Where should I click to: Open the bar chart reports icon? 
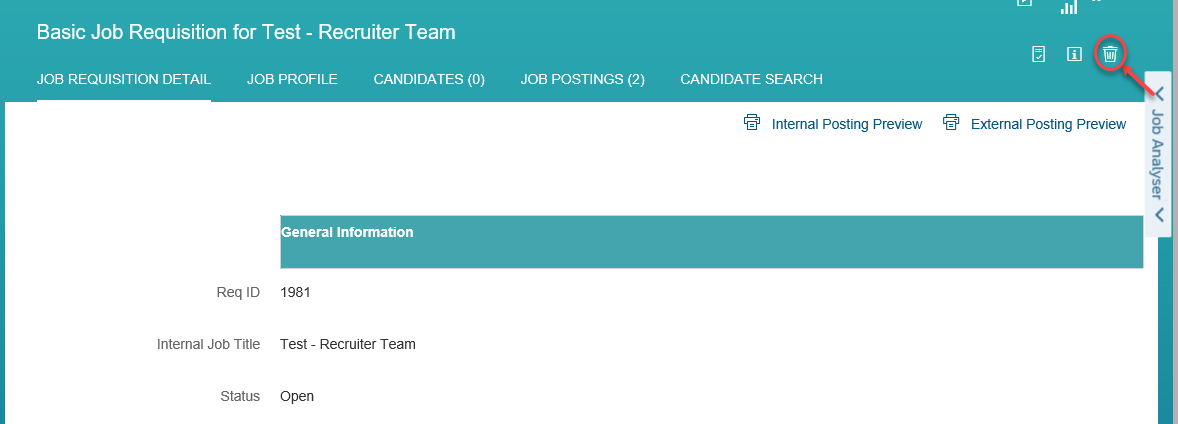[x=1068, y=6]
